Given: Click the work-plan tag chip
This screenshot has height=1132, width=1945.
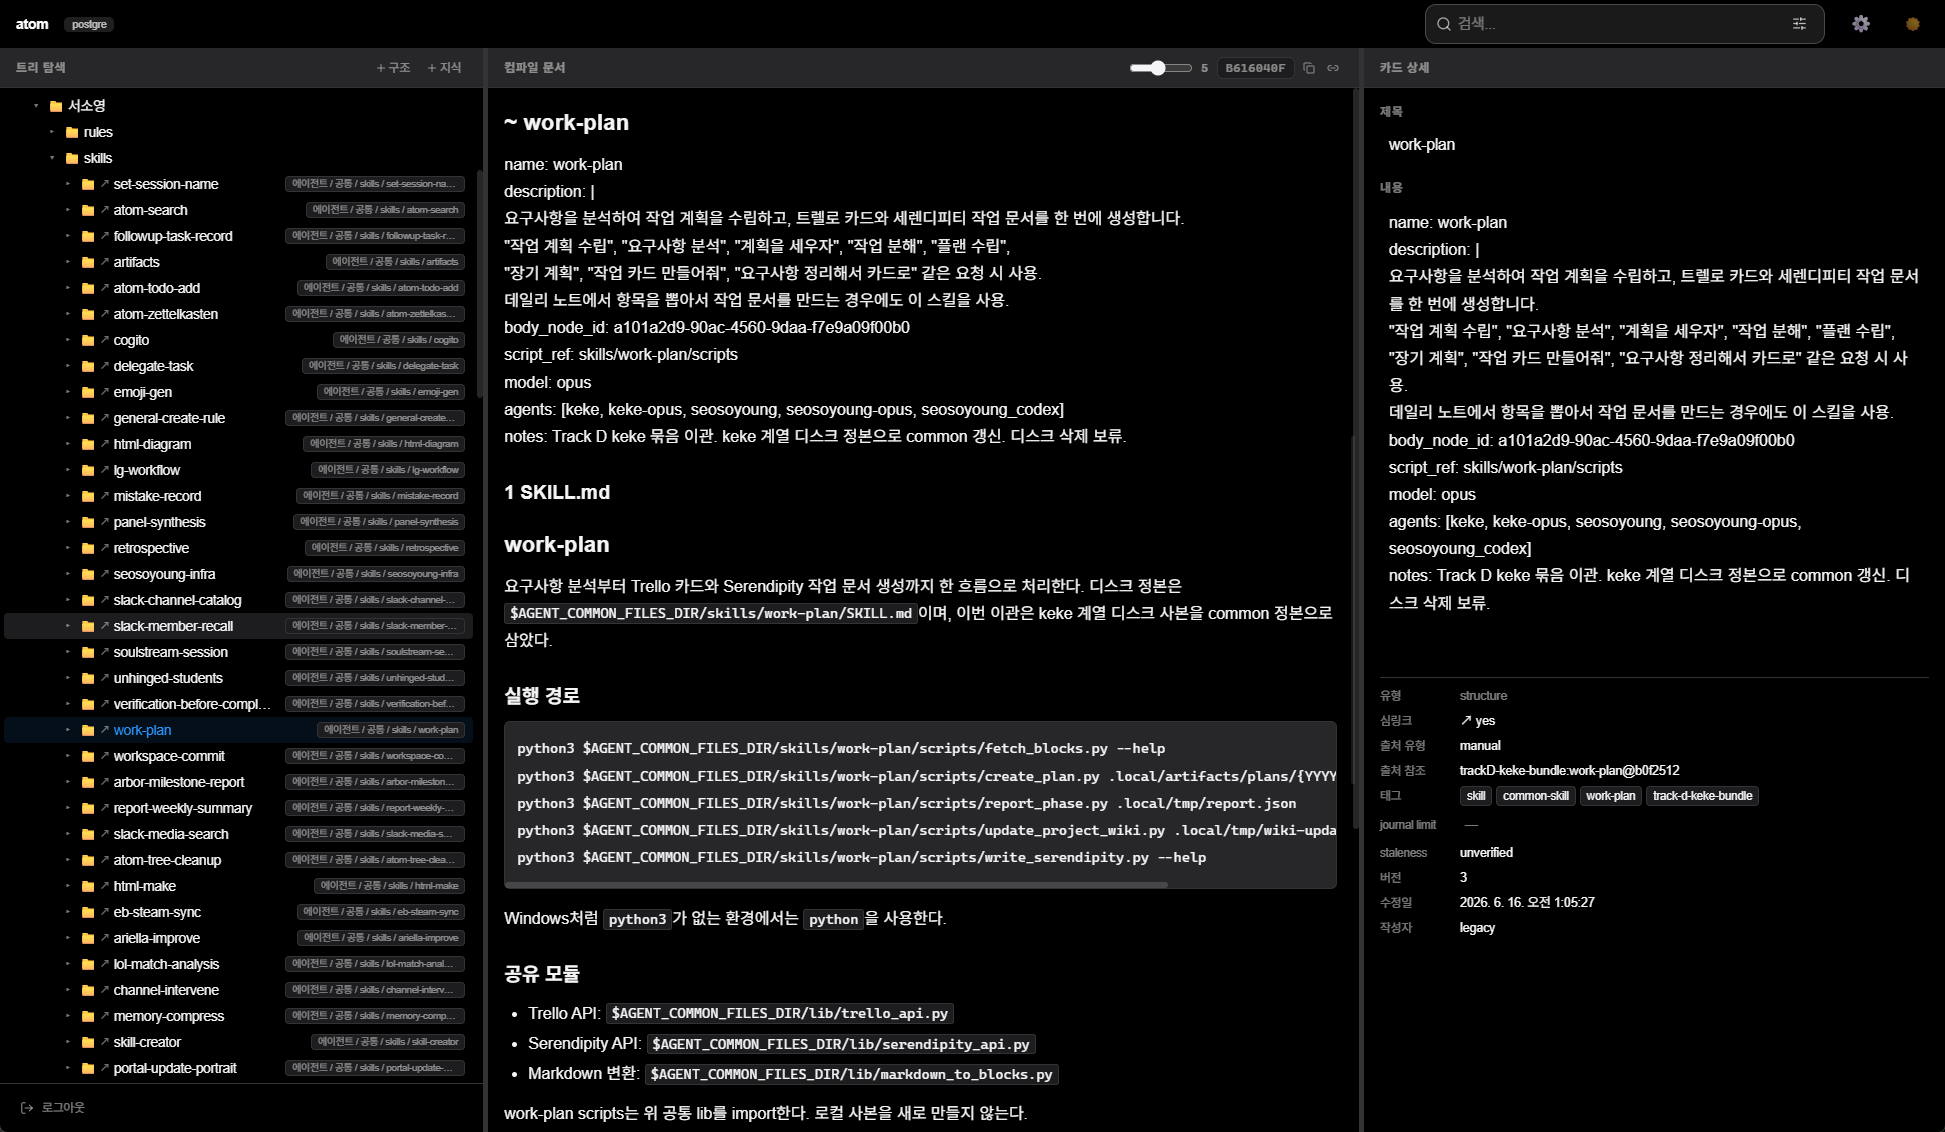Looking at the screenshot, I should coord(1610,796).
